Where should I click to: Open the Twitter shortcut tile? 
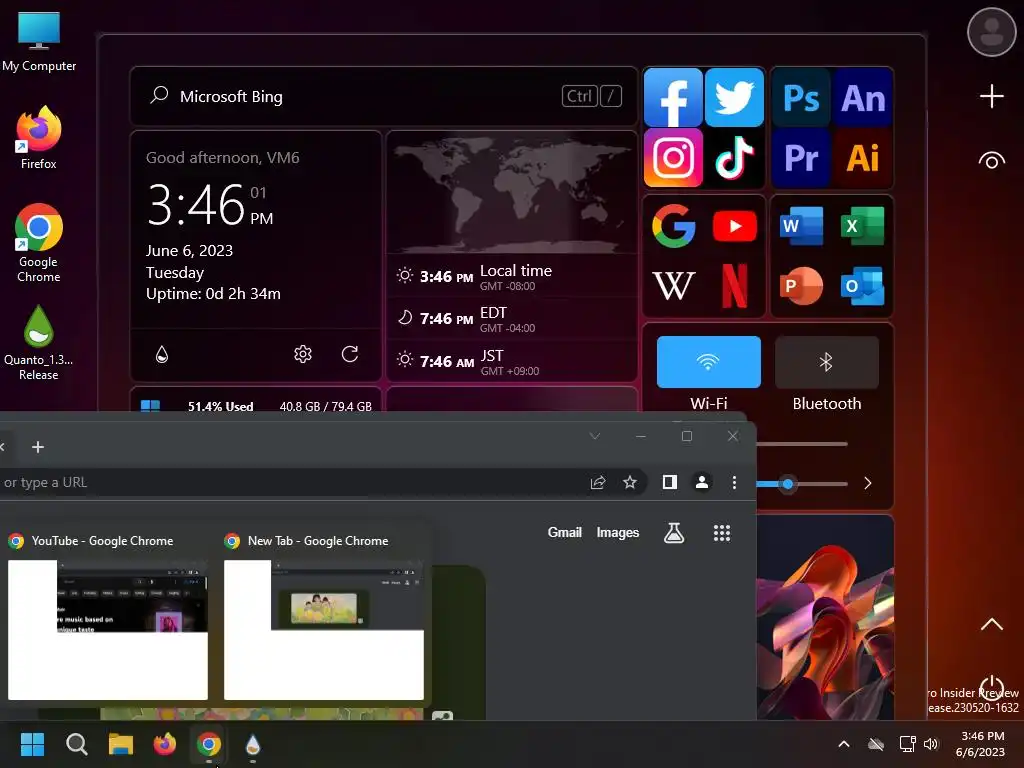[x=735, y=97]
